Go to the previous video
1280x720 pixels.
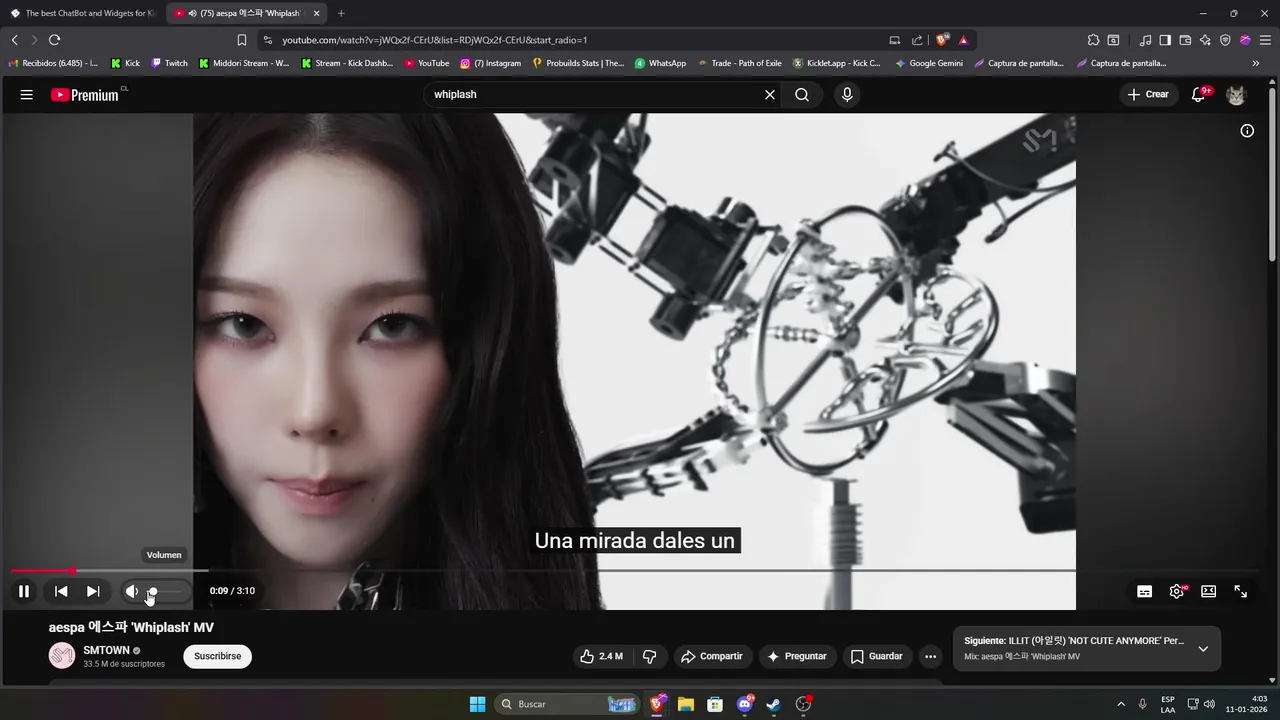(61, 591)
